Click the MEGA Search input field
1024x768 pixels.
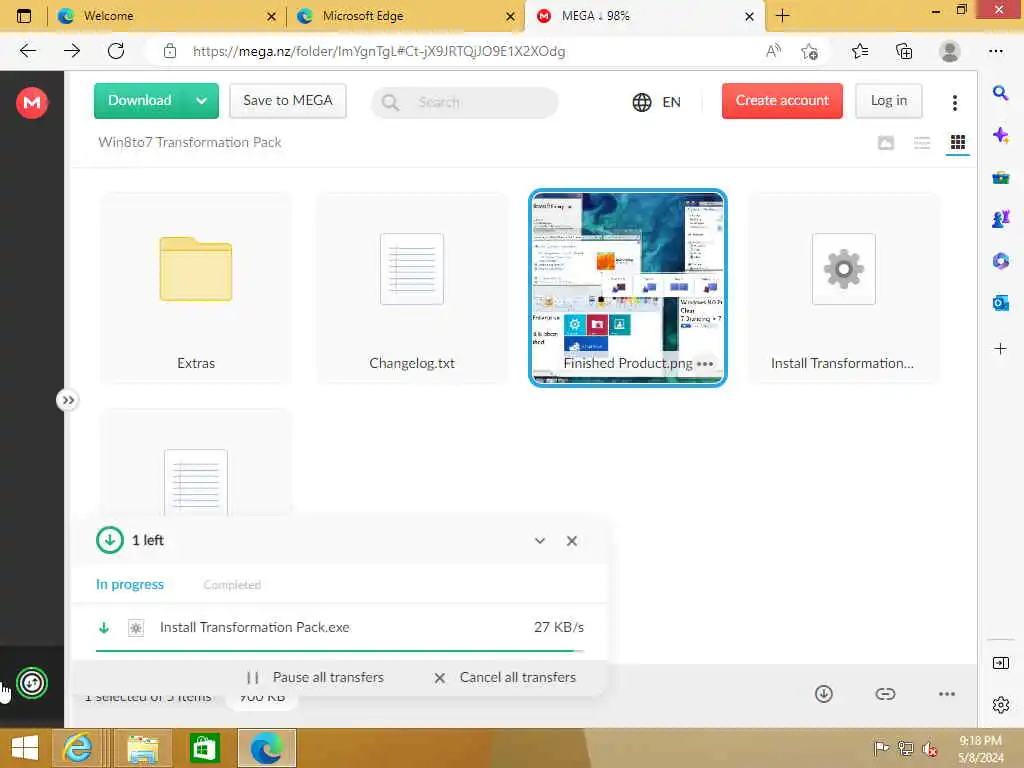coord(465,103)
